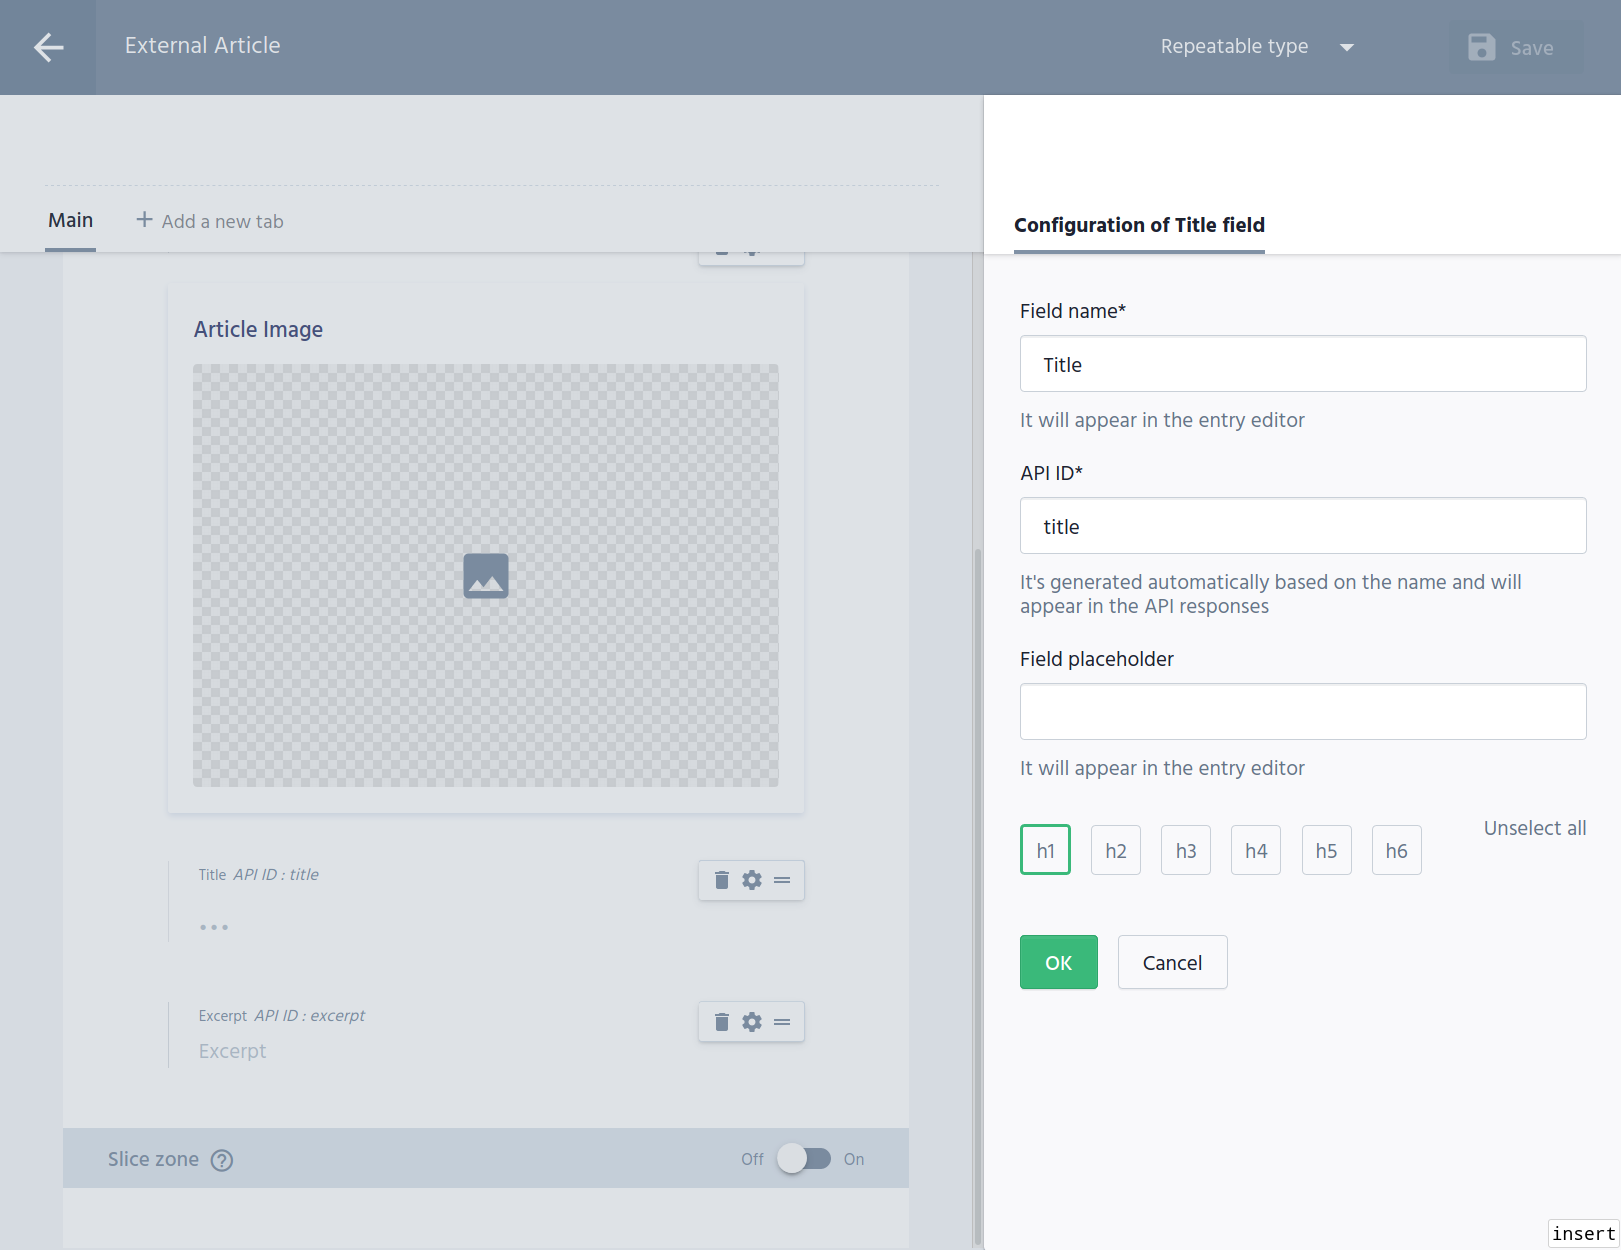Click the Save icon in the header
1621x1250 pixels.
[1481, 47]
